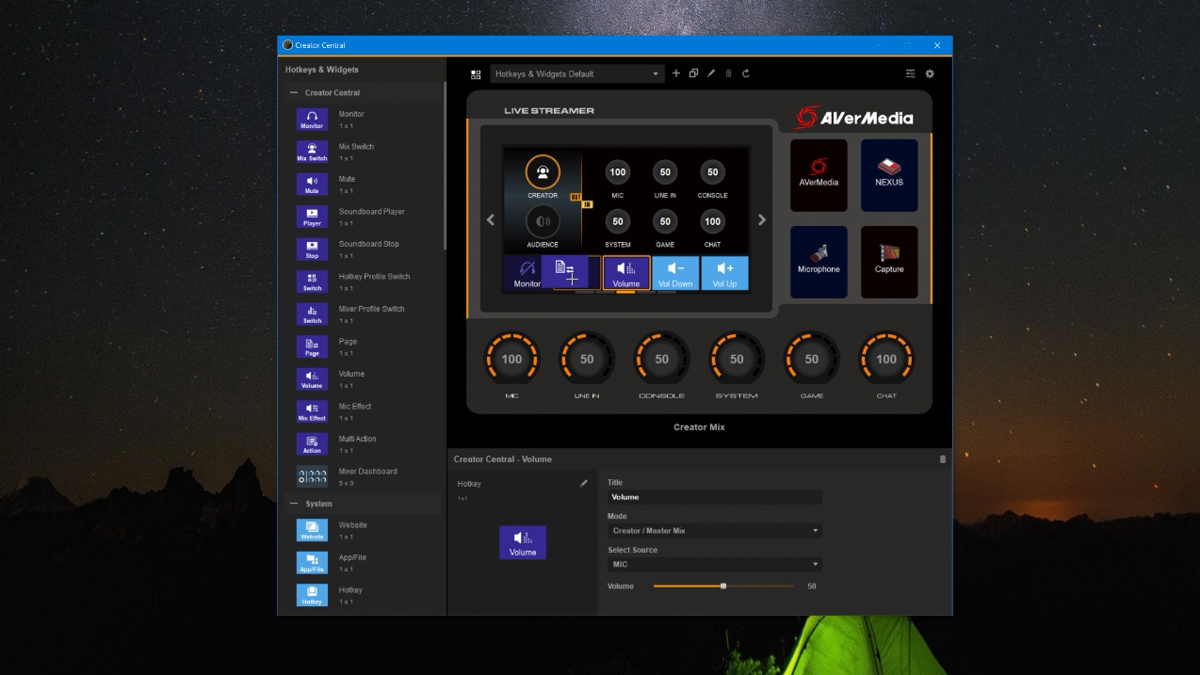Open the settings gear icon
Image resolution: width=1200 pixels, height=675 pixels.
[x=930, y=74]
